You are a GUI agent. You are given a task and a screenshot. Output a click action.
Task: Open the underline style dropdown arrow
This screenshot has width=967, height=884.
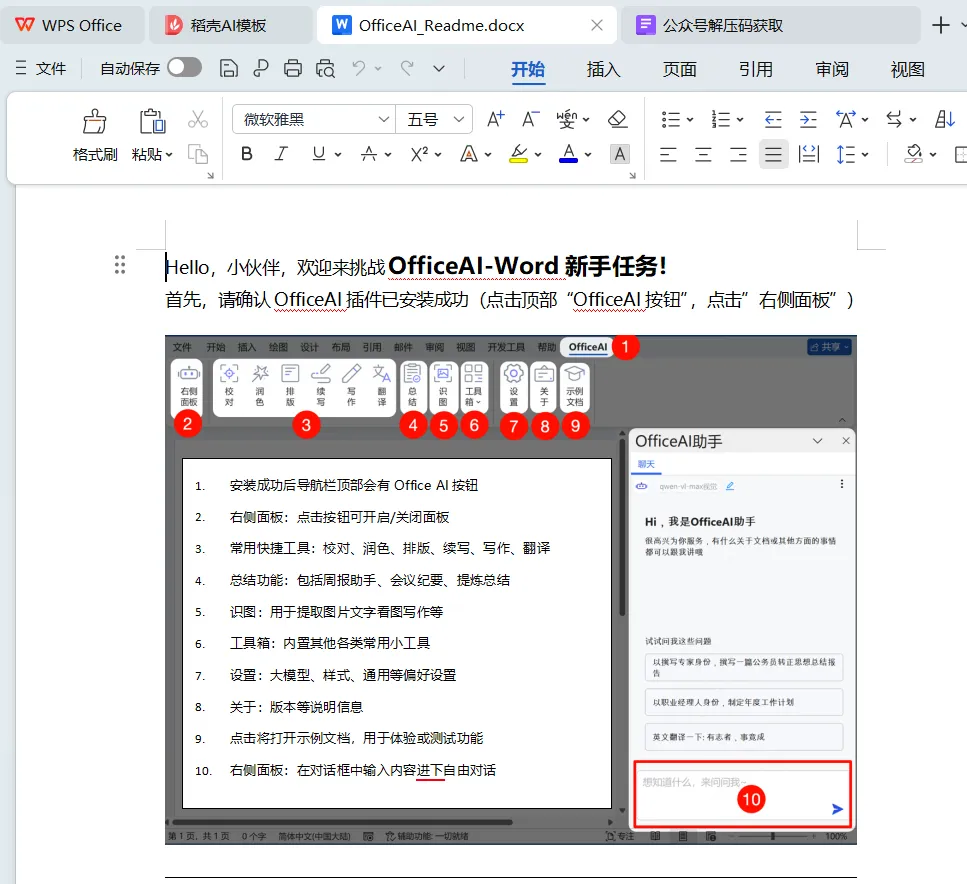(338, 154)
